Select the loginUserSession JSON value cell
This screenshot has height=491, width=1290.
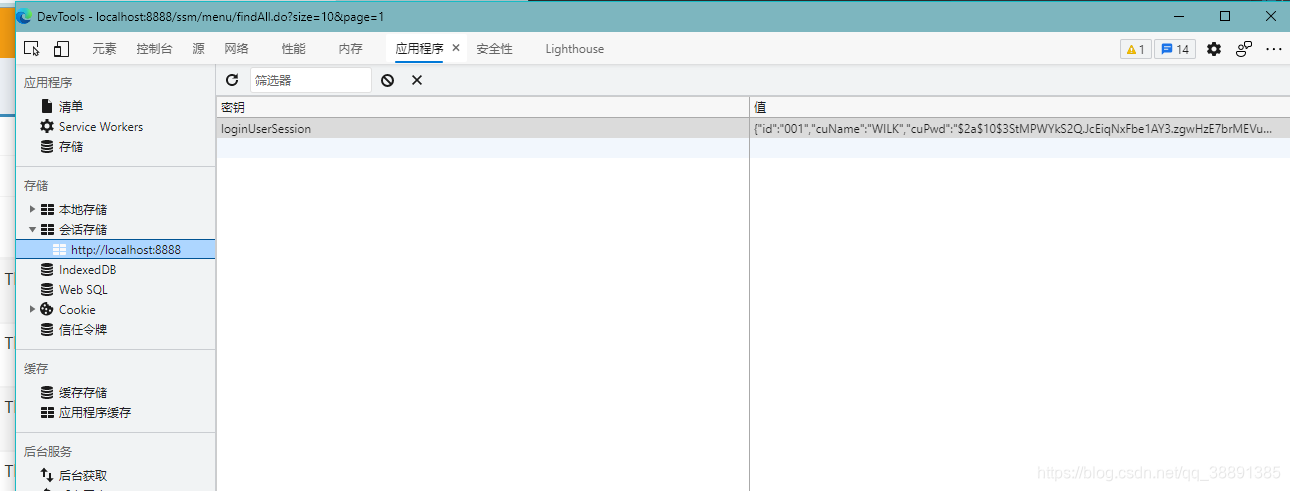tap(1019, 128)
